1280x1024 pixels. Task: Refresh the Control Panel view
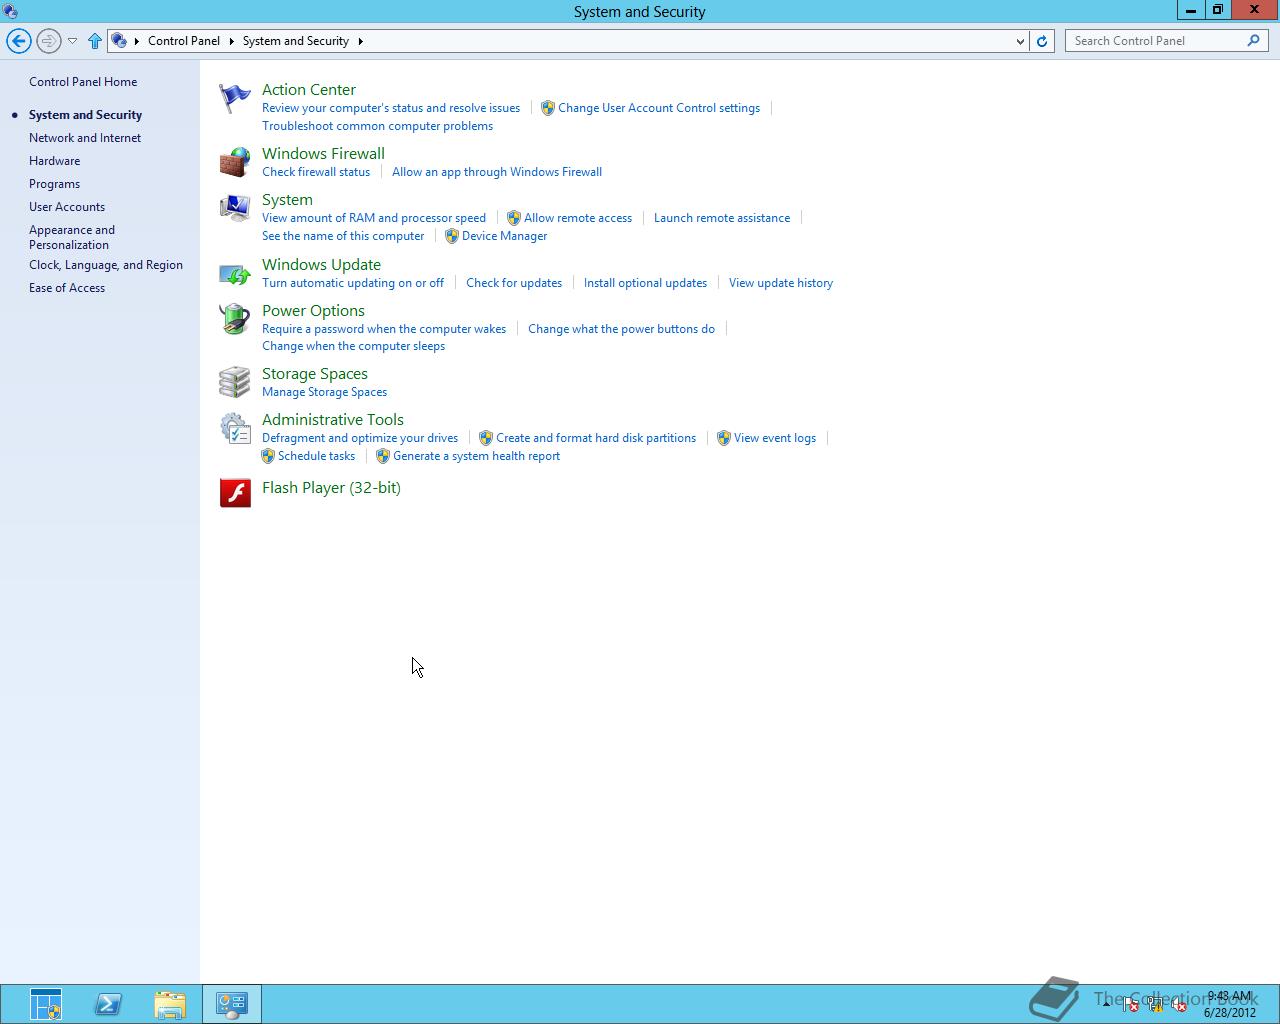pos(1042,41)
